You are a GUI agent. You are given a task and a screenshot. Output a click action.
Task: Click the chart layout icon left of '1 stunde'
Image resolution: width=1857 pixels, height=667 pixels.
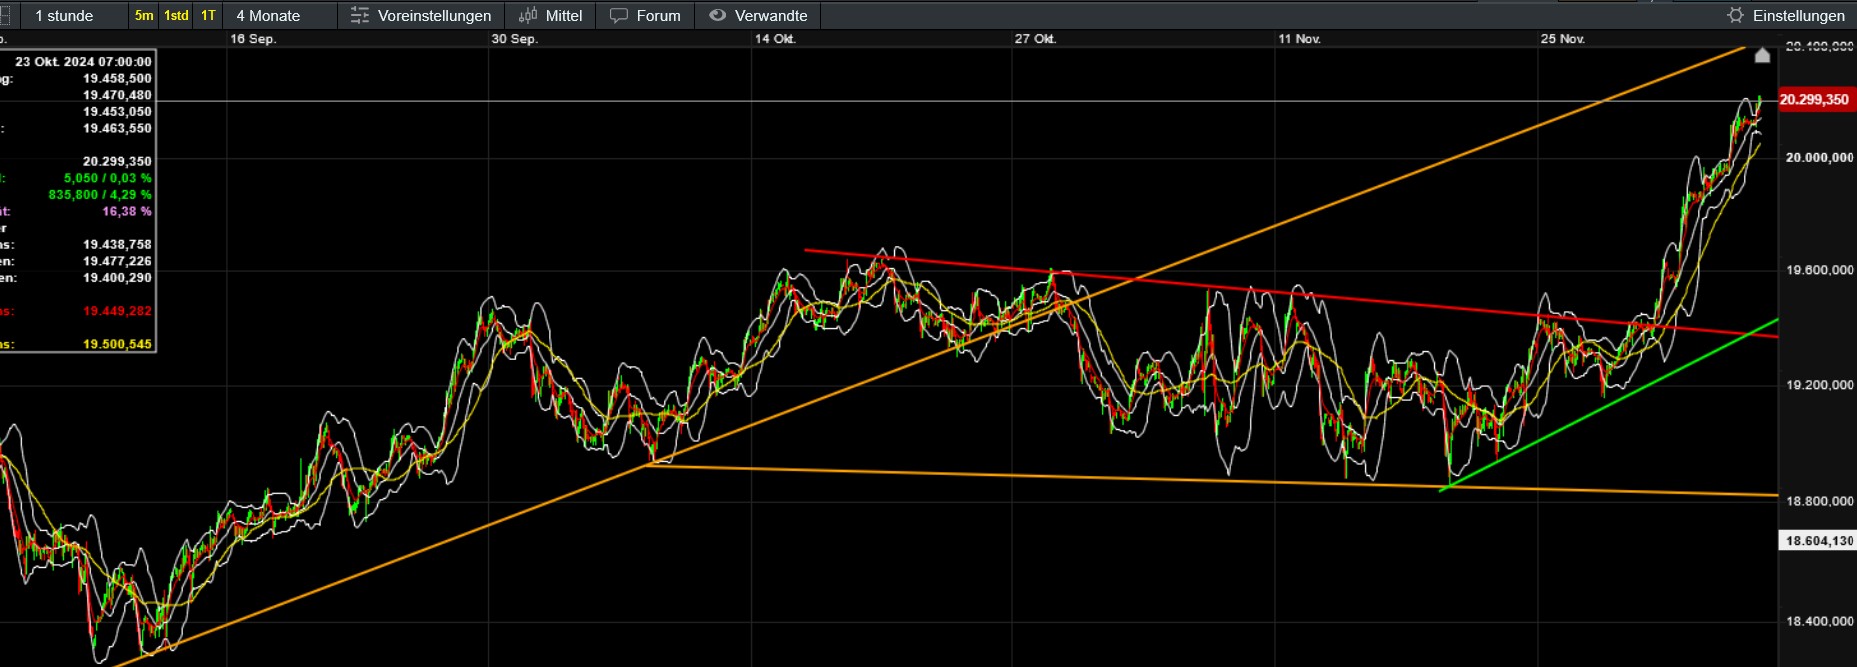point(5,15)
